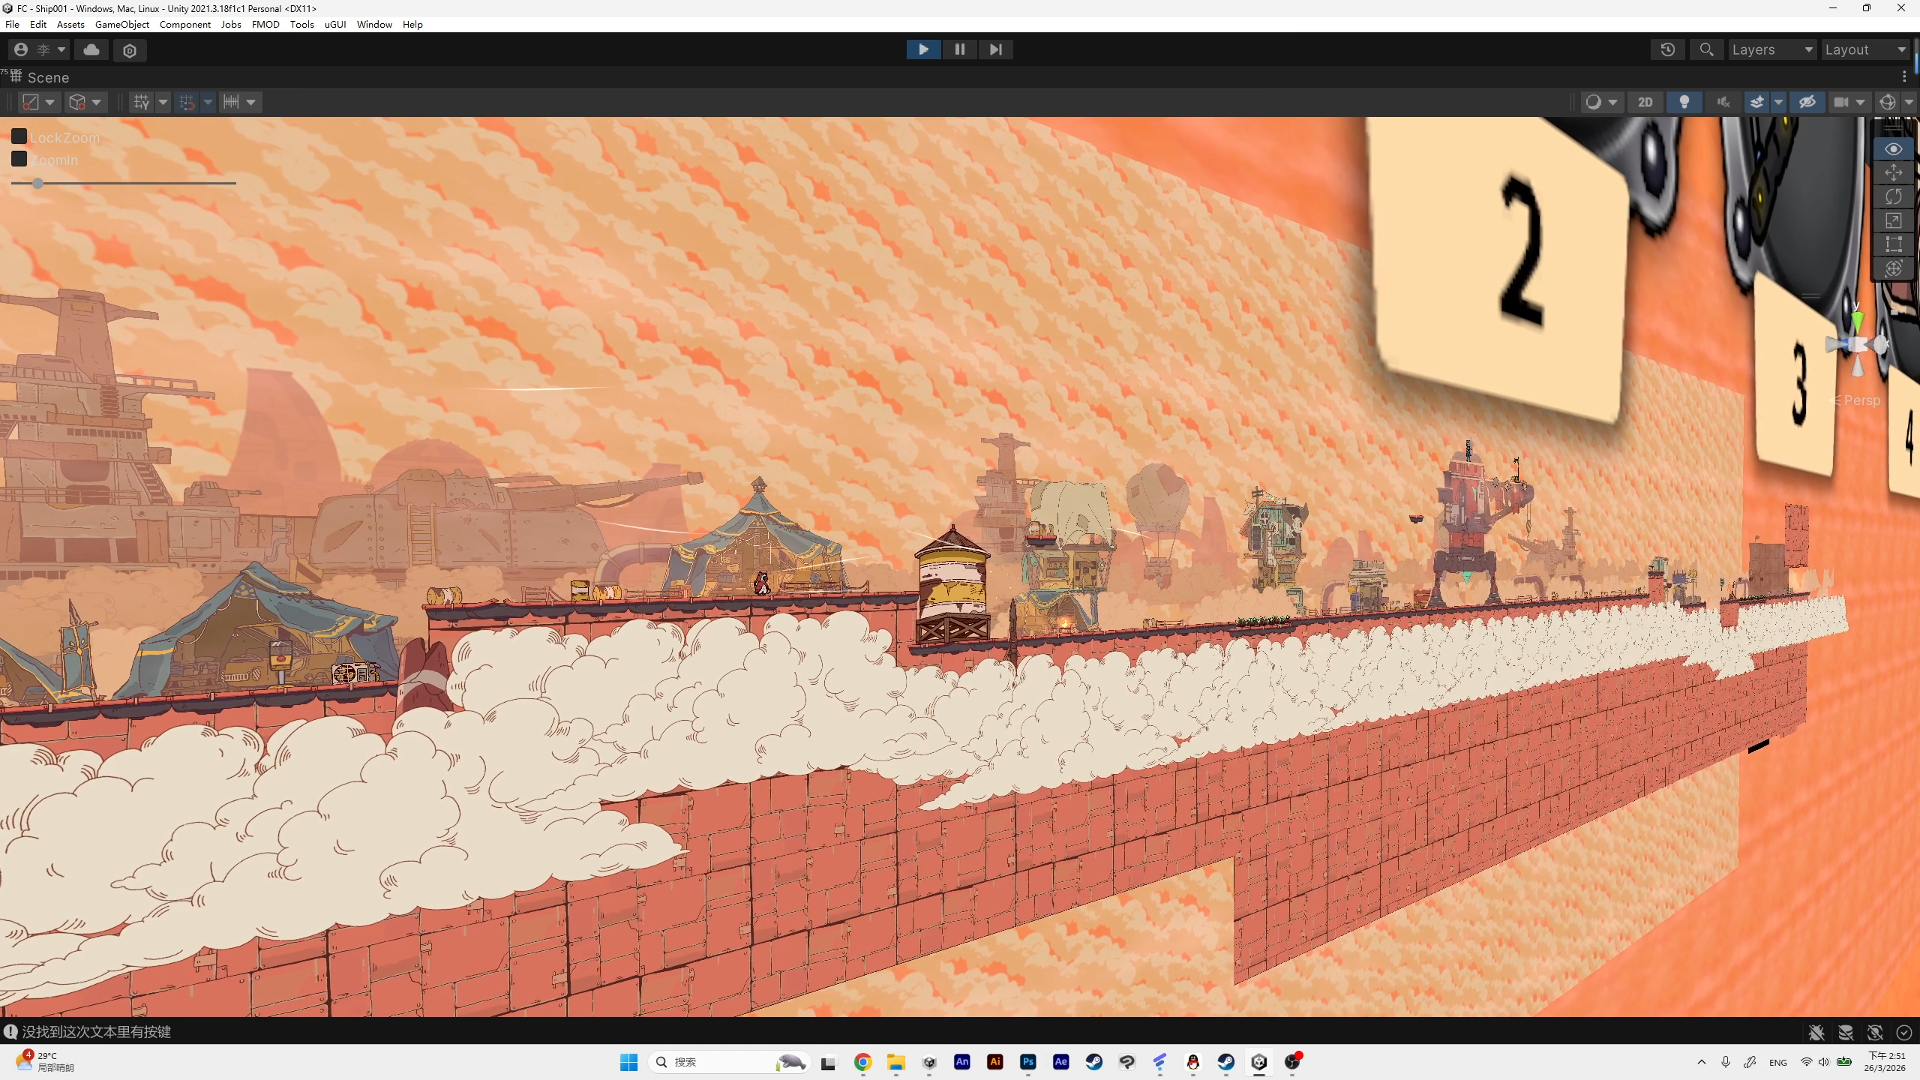
Task: Select the Rect tool
Action: [1894, 245]
